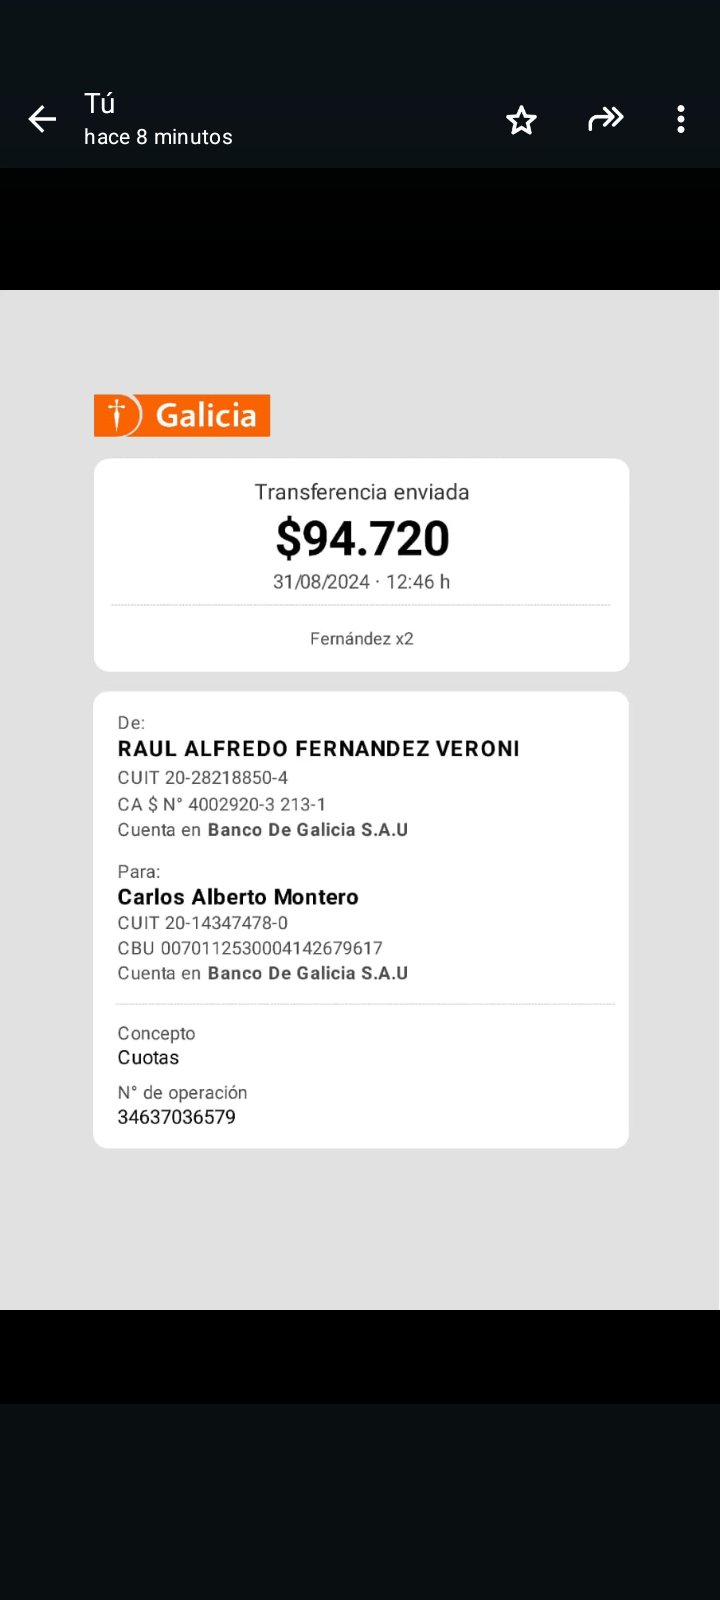Open the three-dot more options menu
This screenshot has height=1600, width=720.
681,120
